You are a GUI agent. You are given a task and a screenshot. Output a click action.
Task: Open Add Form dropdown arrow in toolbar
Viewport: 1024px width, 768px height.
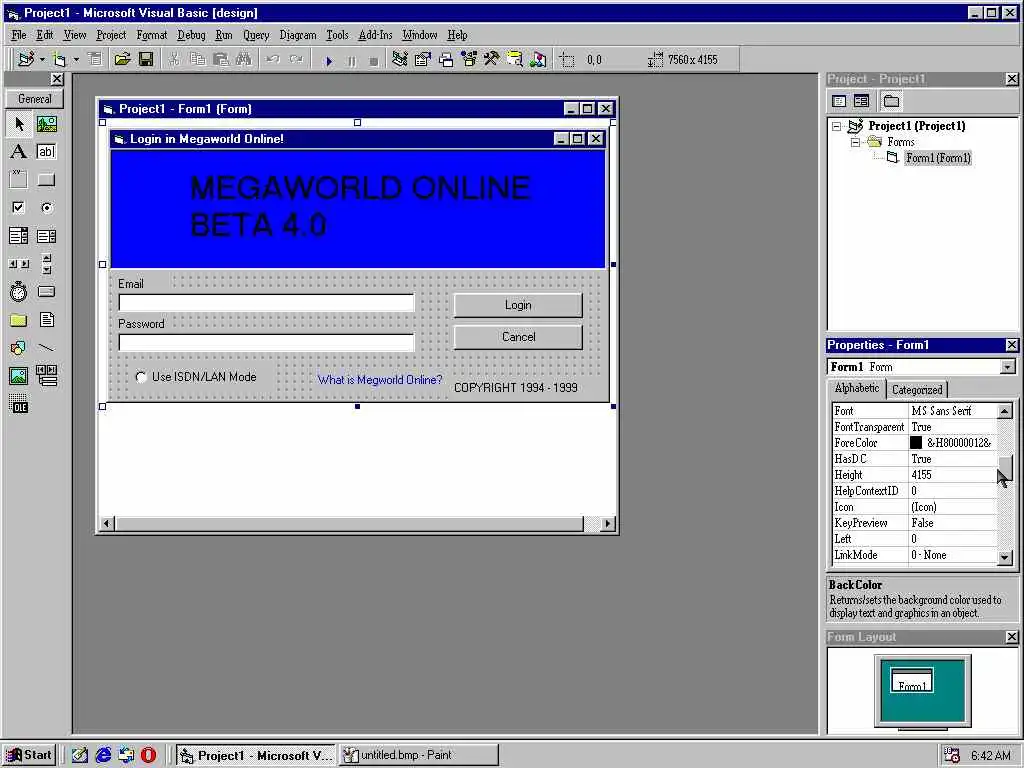point(76,59)
